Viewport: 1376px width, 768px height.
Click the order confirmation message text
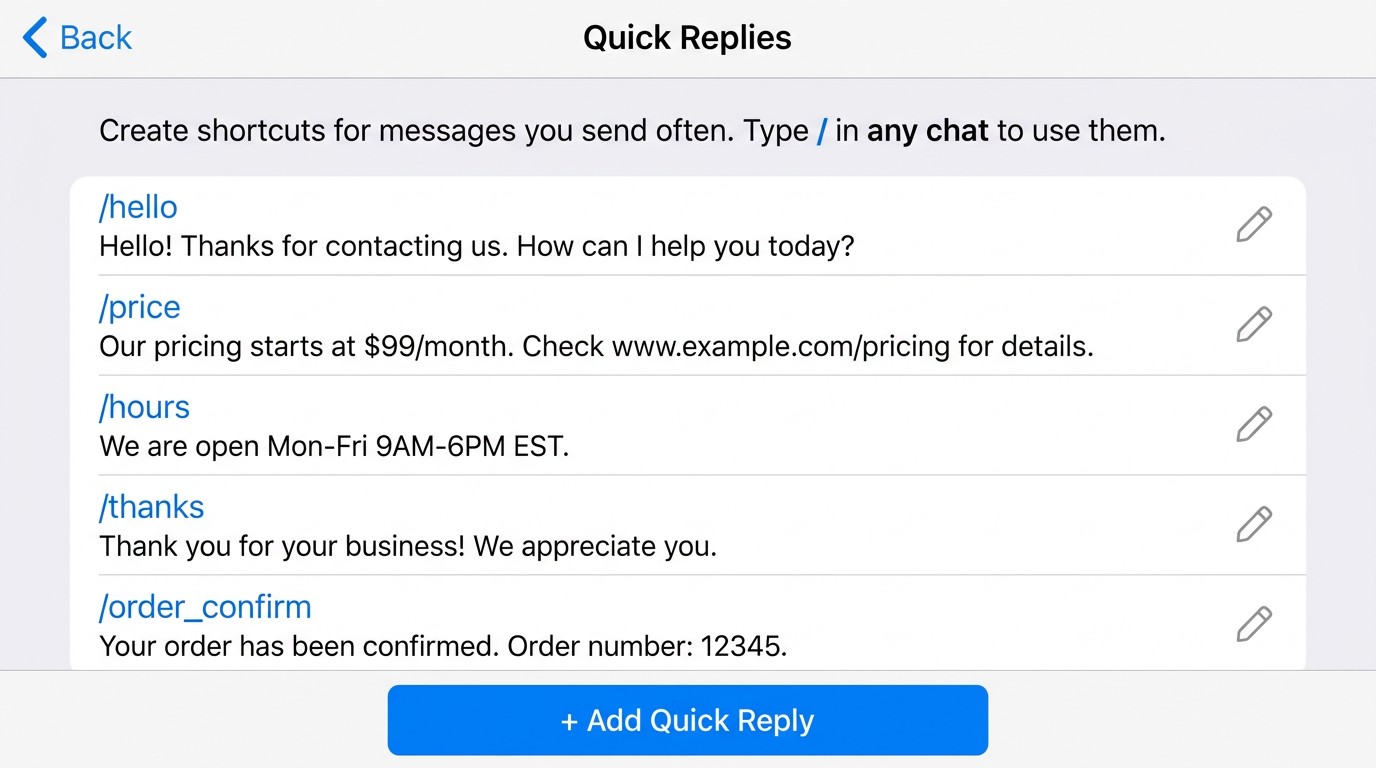click(442, 646)
